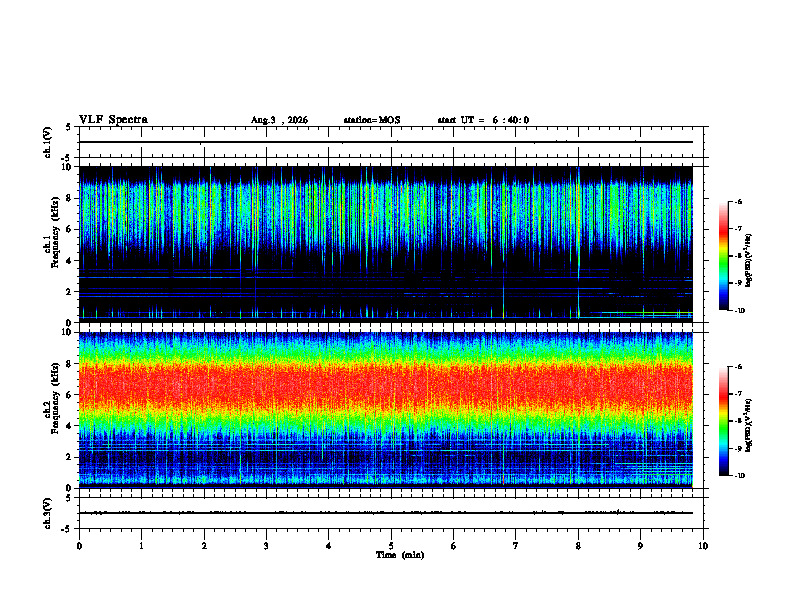792x612 pixels.
Task: Click the ch.3(V) axis label
Action: point(47,513)
